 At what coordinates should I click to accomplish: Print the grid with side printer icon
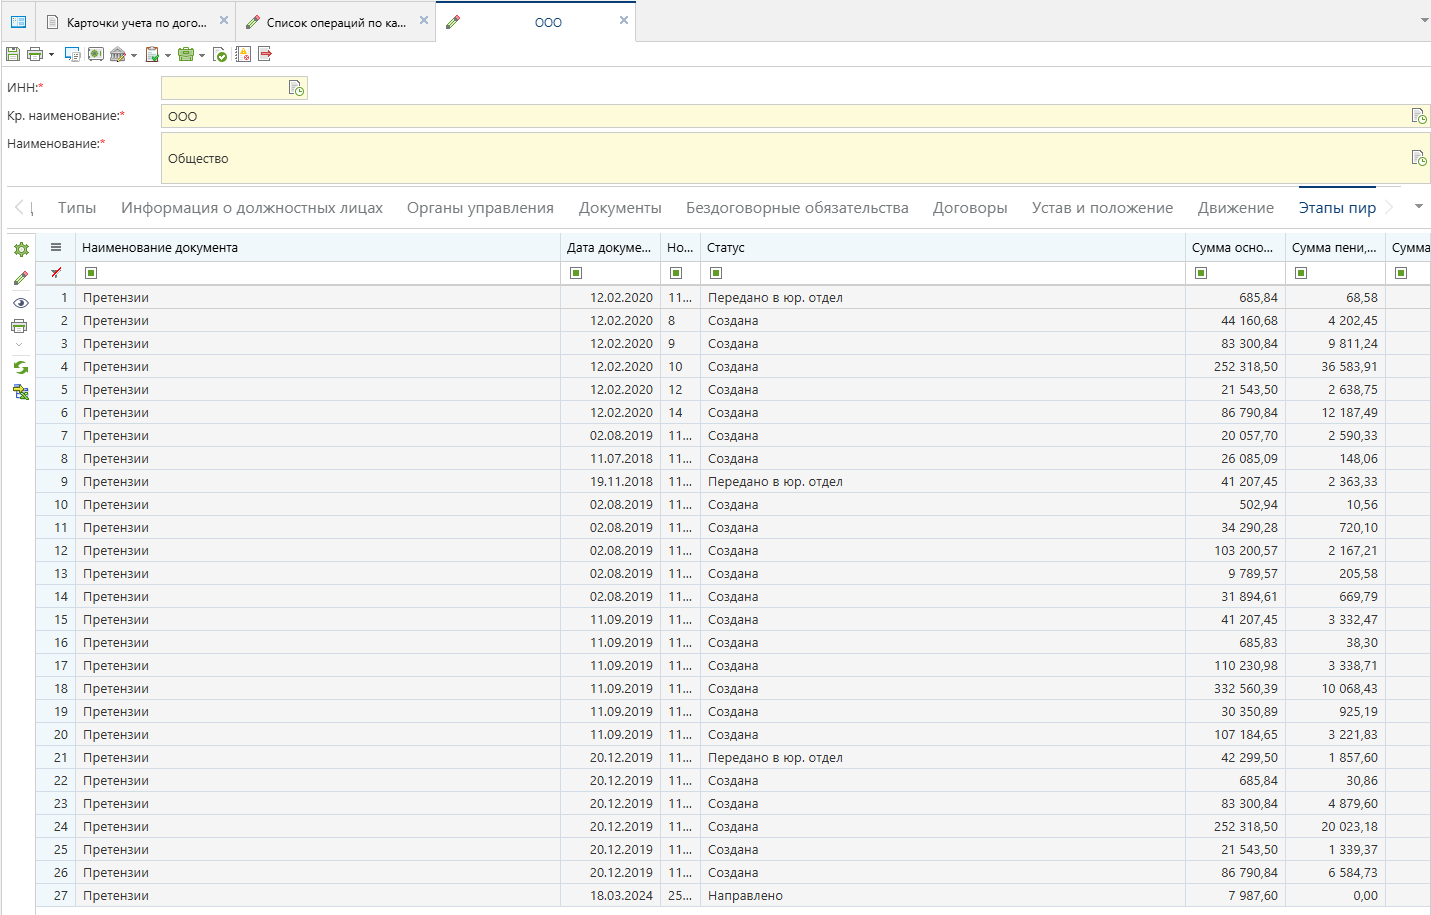(19, 326)
